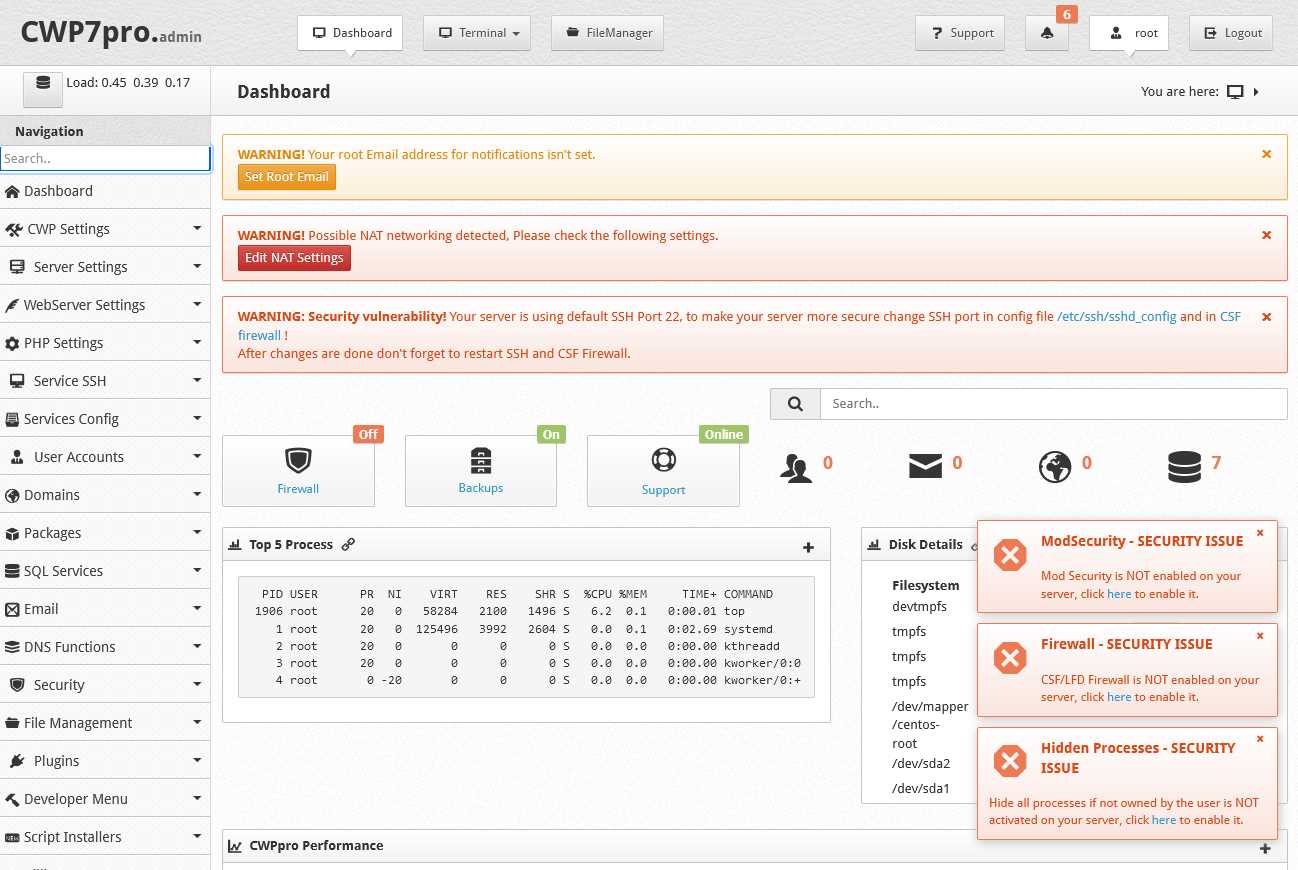Expand CWP Settings menu
Viewport: 1298px width, 870px height.
coord(105,229)
